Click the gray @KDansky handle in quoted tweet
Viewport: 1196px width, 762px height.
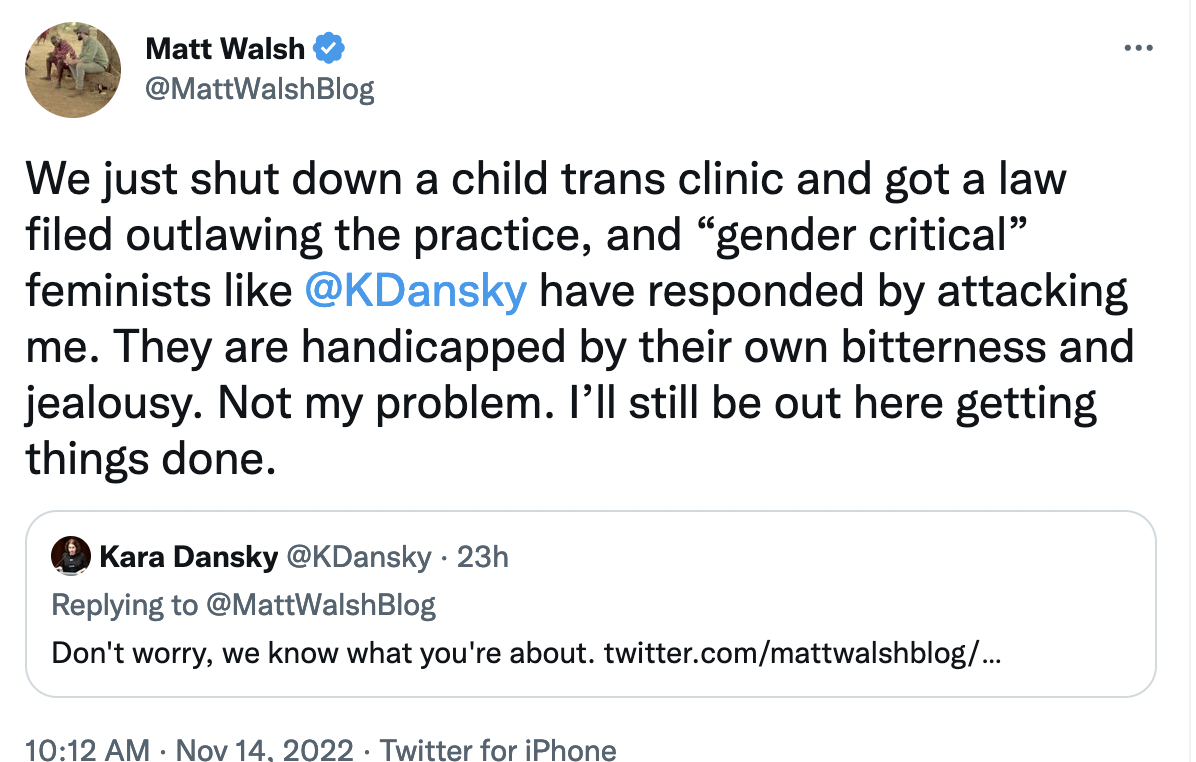pyautogui.click(x=358, y=557)
